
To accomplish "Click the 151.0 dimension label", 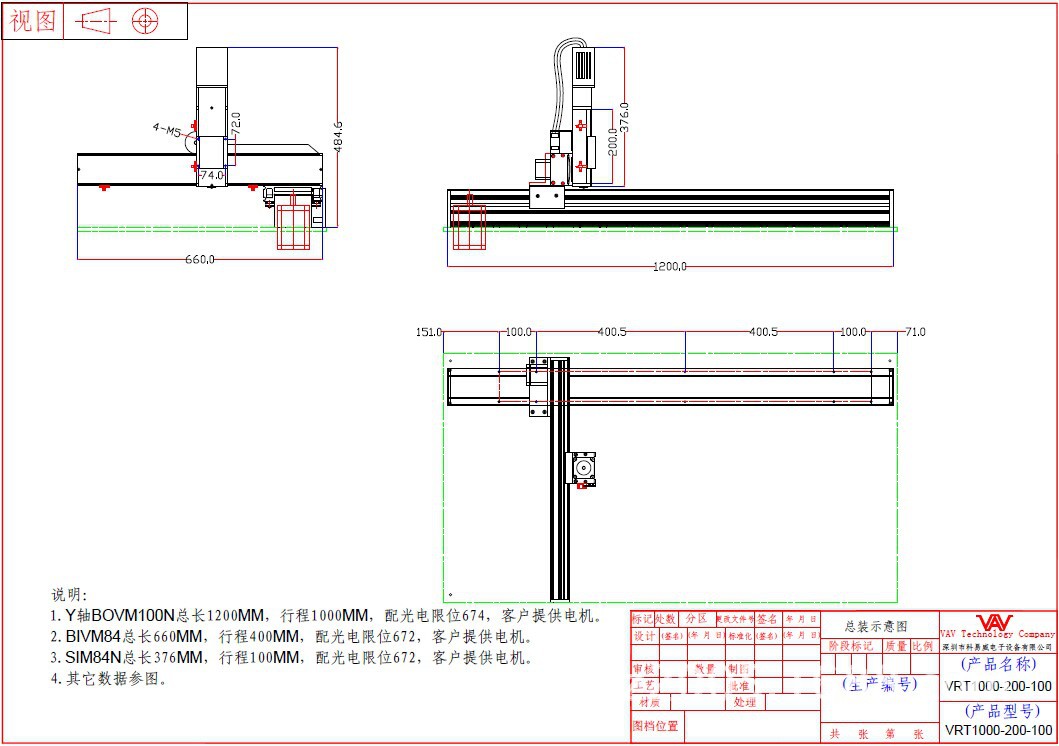I will pos(429,332).
